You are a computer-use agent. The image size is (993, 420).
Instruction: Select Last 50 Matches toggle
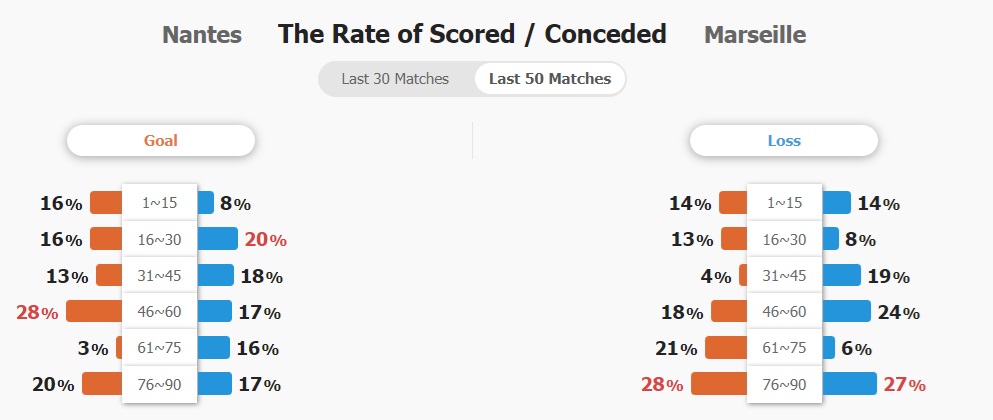click(550, 79)
